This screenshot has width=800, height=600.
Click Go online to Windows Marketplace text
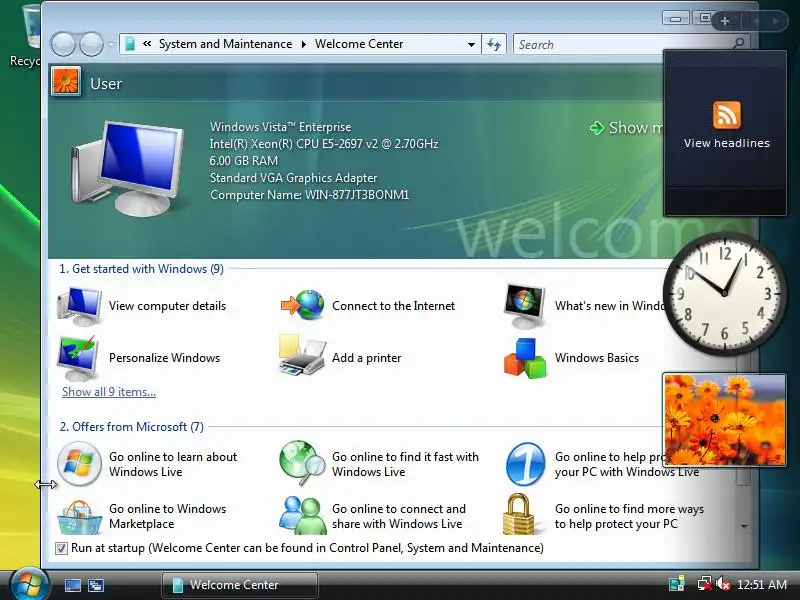(x=167, y=516)
